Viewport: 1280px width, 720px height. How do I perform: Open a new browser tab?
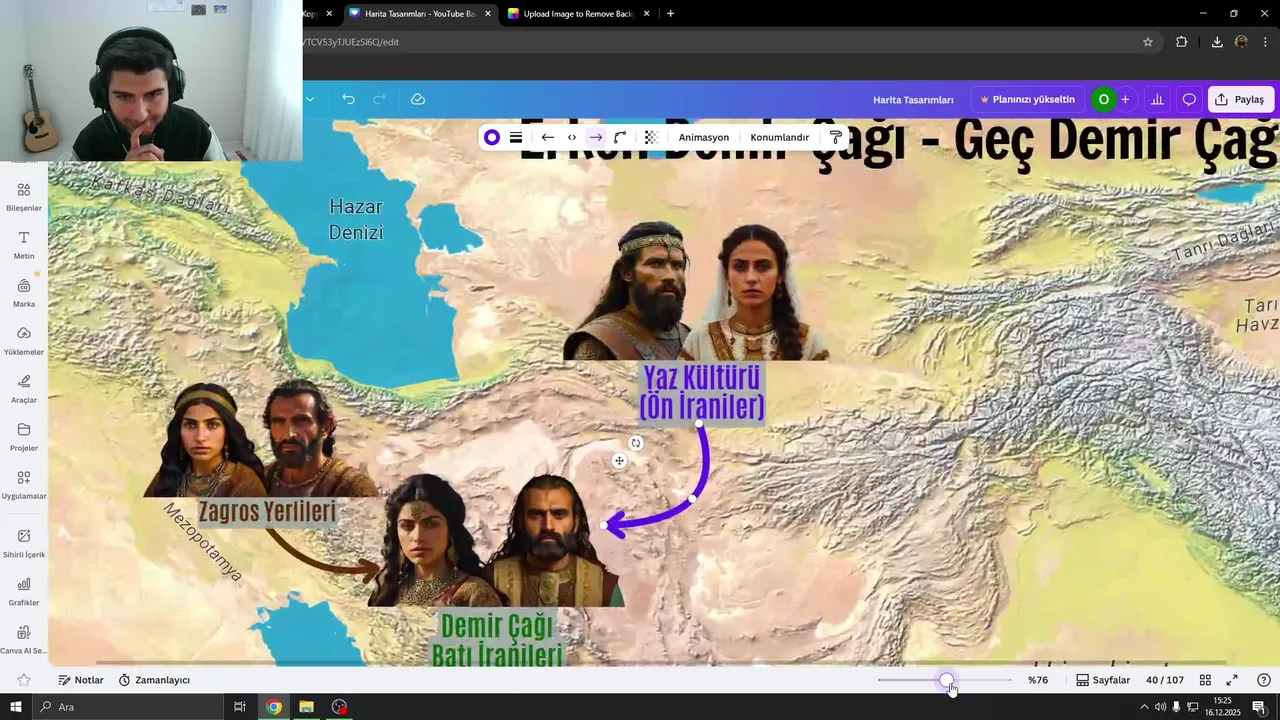tap(670, 14)
